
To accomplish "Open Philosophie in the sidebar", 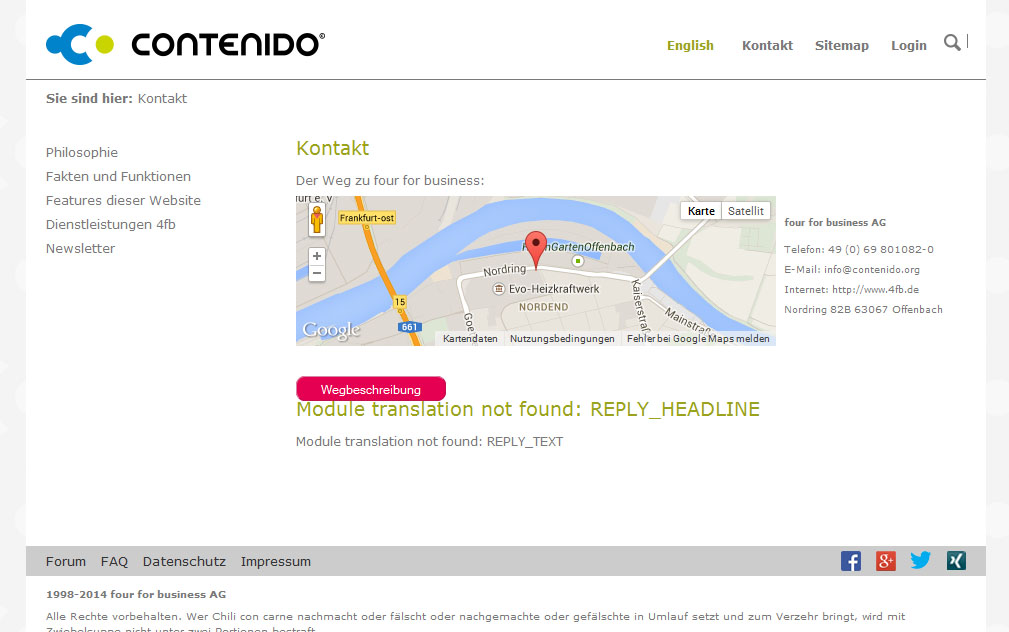I will pyautogui.click(x=82, y=152).
